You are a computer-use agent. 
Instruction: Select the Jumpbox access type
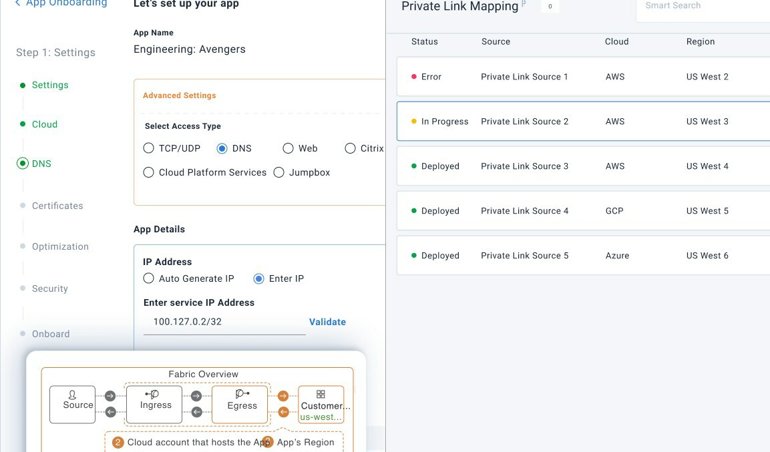(279, 172)
